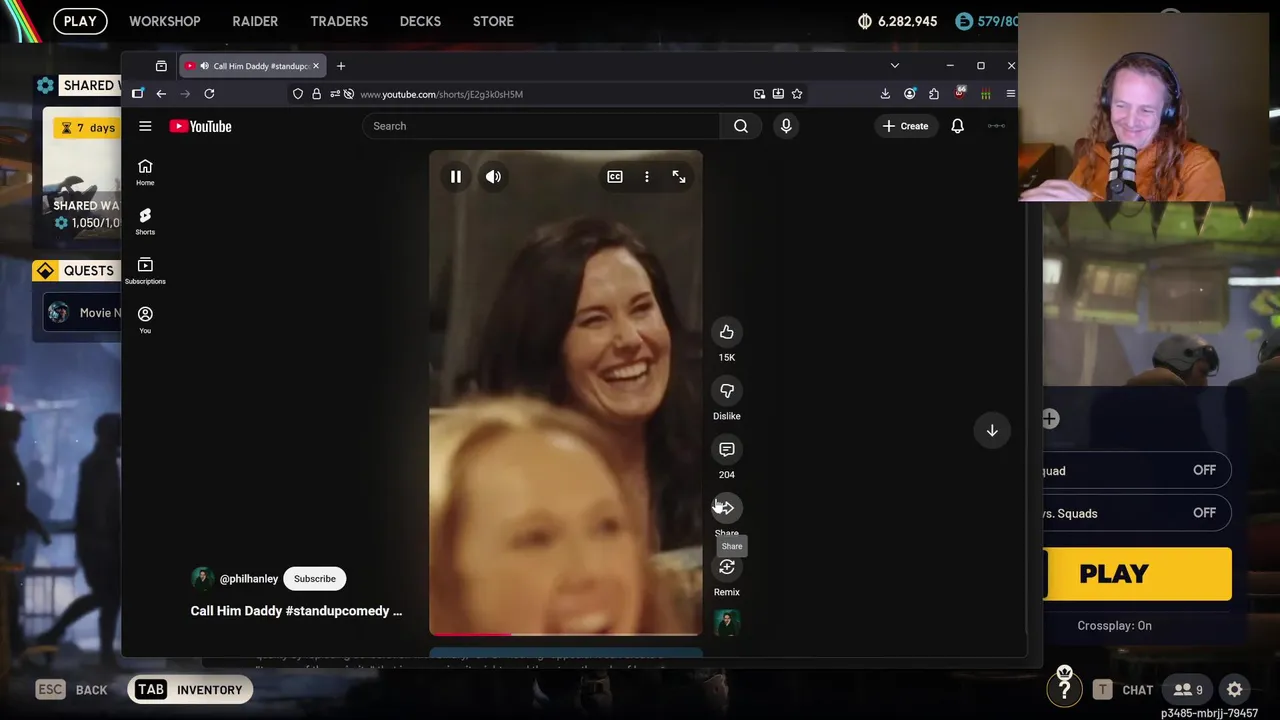Open the TRADERS tab in game
The width and height of the screenshot is (1280, 720).
[x=339, y=21]
